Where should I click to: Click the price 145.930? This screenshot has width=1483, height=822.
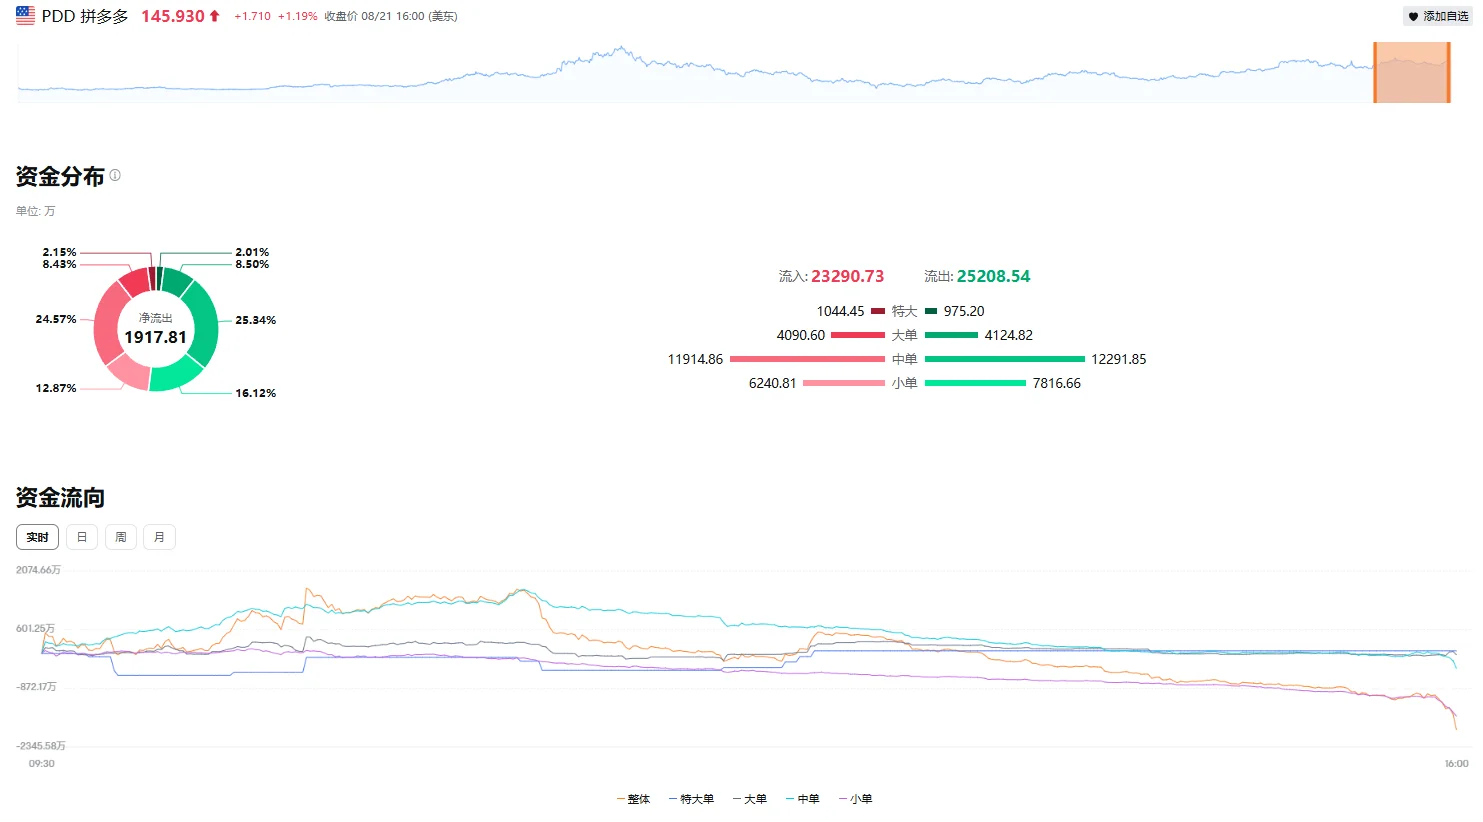pyautogui.click(x=172, y=16)
